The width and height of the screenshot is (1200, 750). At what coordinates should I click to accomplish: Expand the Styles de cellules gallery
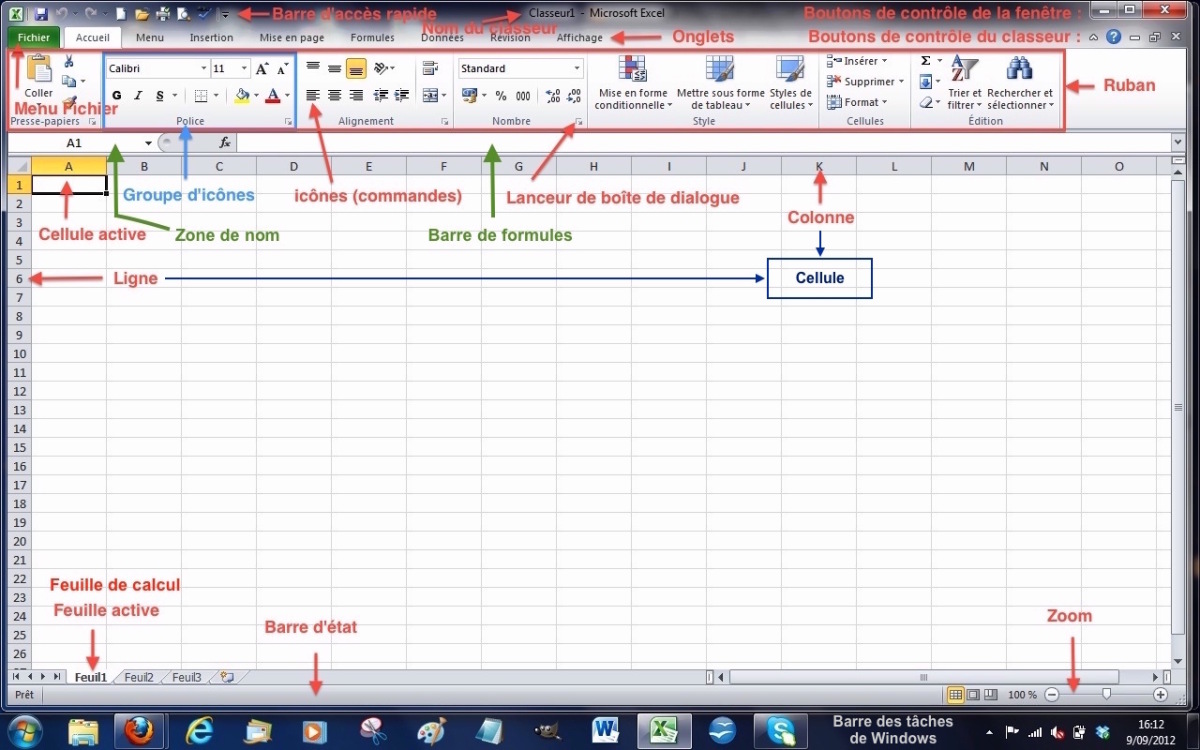tap(791, 82)
